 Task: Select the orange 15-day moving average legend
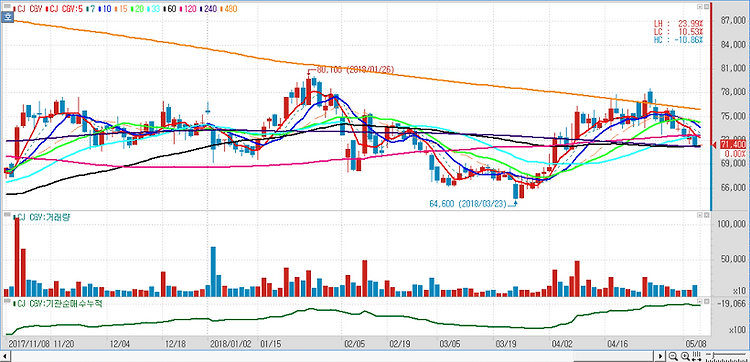click(121, 9)
